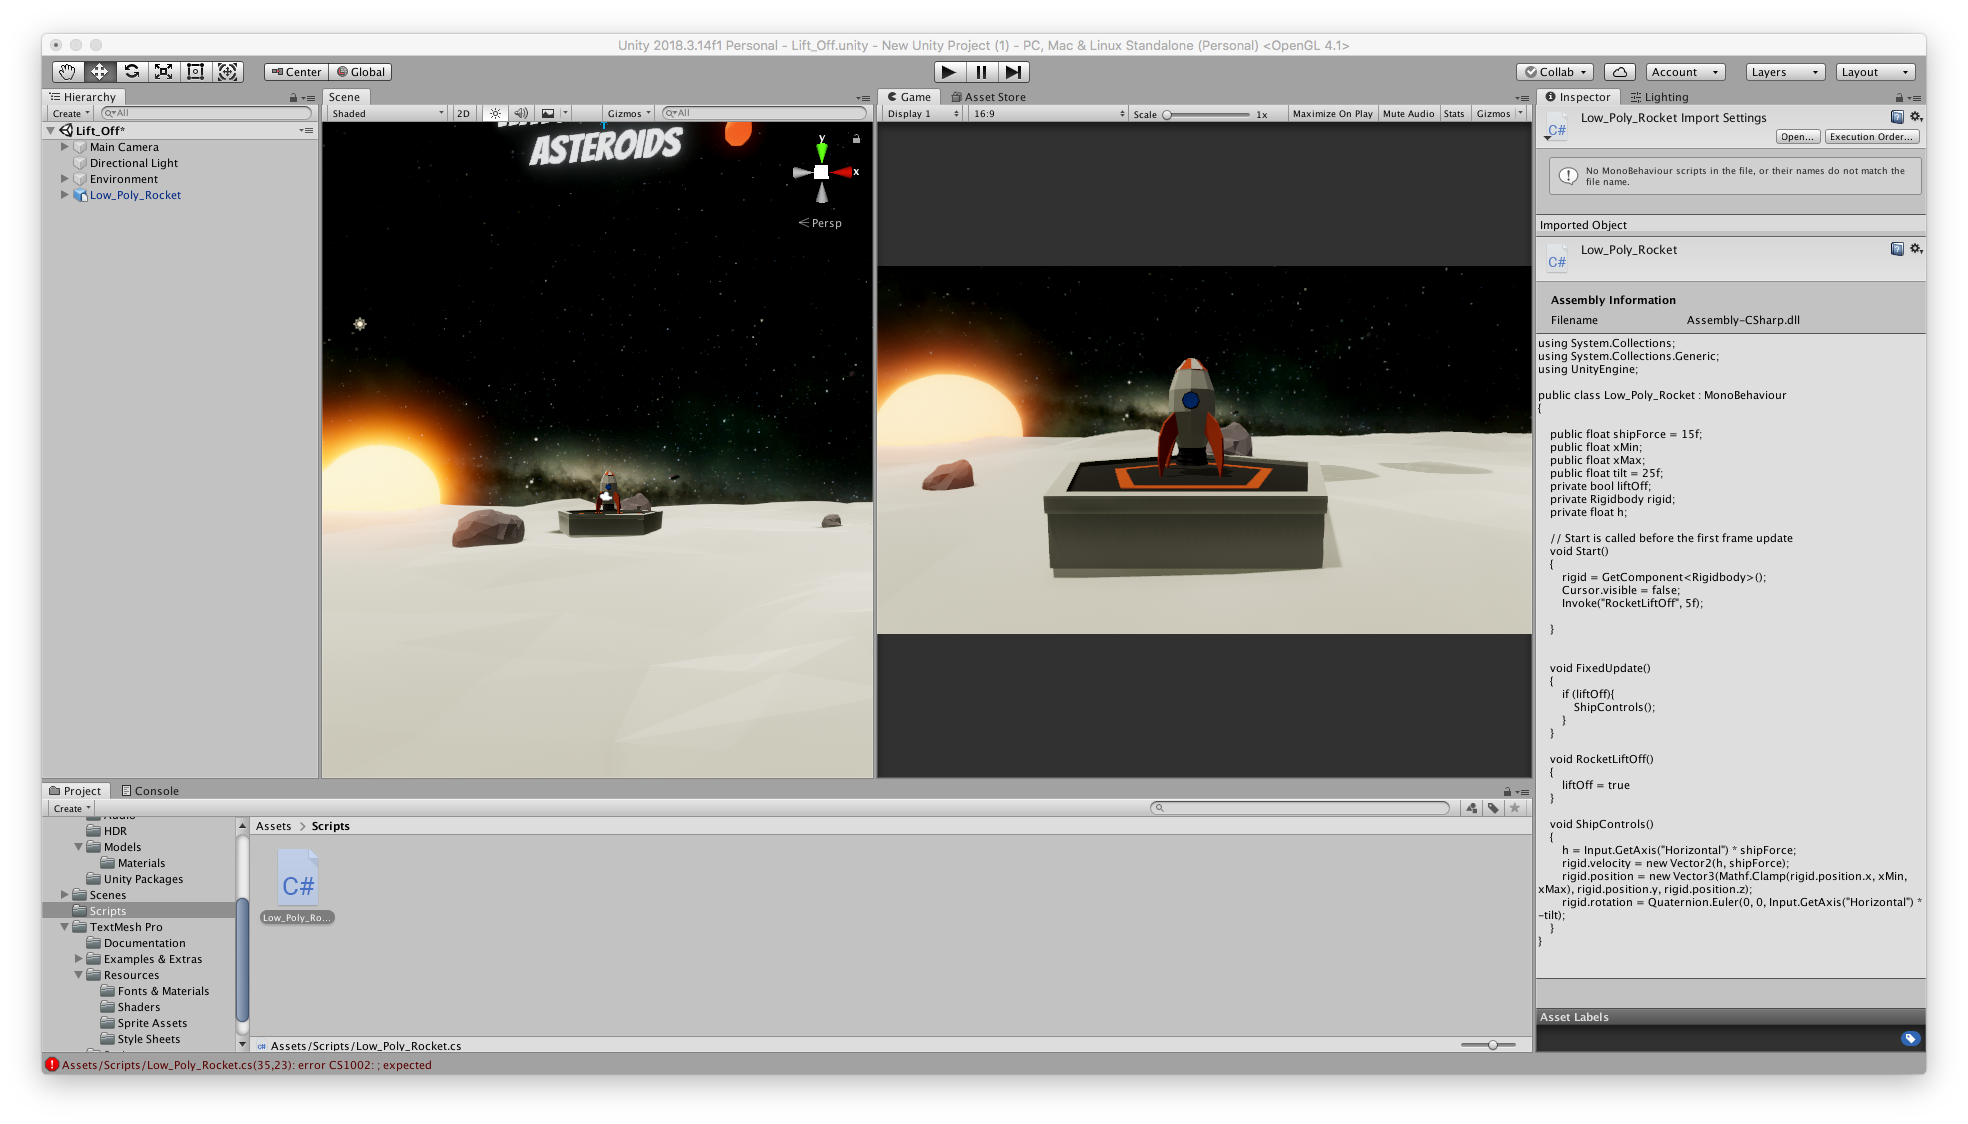Image resolution: width=1968 pixels, height=1124 pixels.
Task: Toggle Mute Audio in Game view
Action: tap(1408, 114)
